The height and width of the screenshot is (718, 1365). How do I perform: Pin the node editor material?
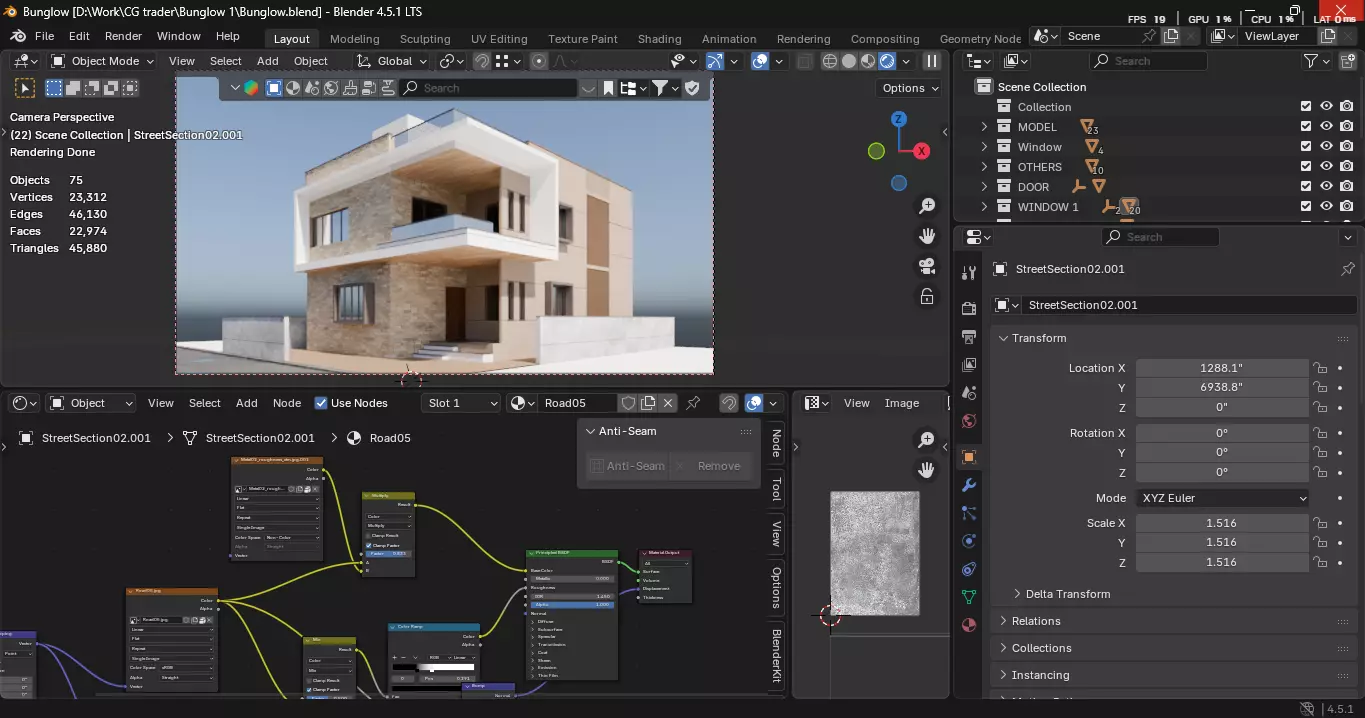pyautogui.click(x=693, y=403)
